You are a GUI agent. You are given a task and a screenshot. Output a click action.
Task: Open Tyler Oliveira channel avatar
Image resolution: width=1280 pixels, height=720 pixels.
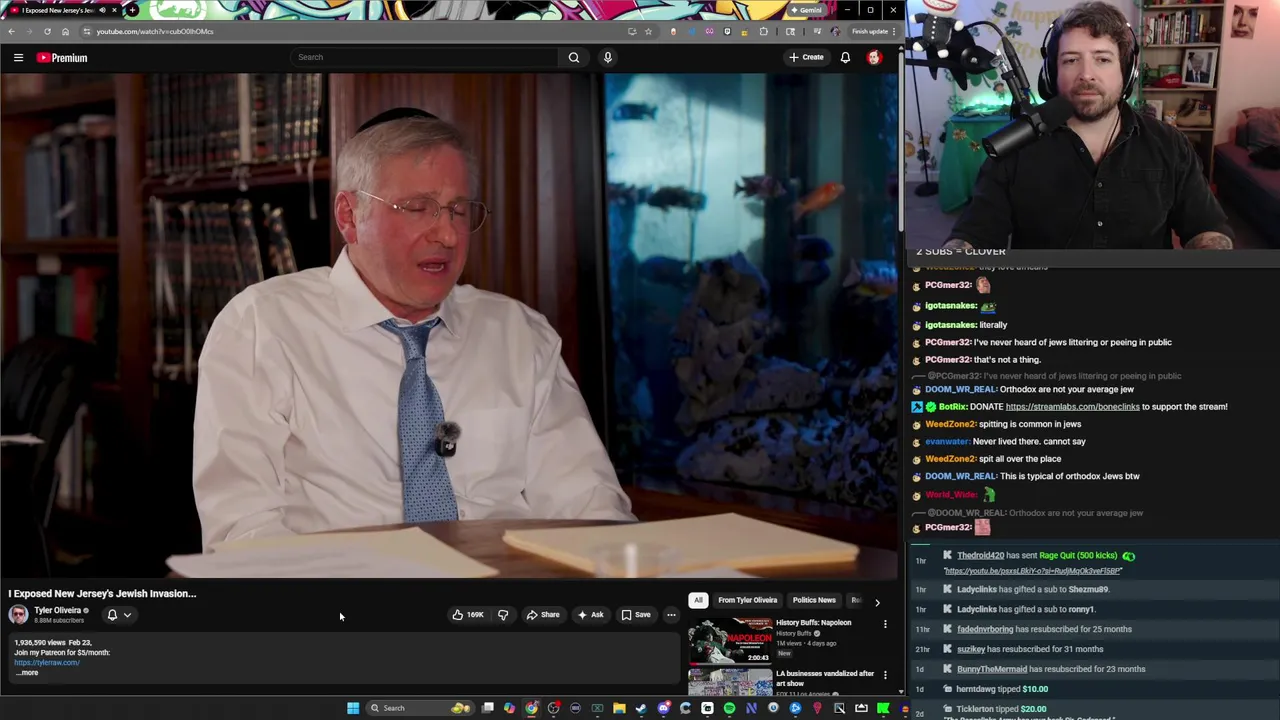pos(18,615)
